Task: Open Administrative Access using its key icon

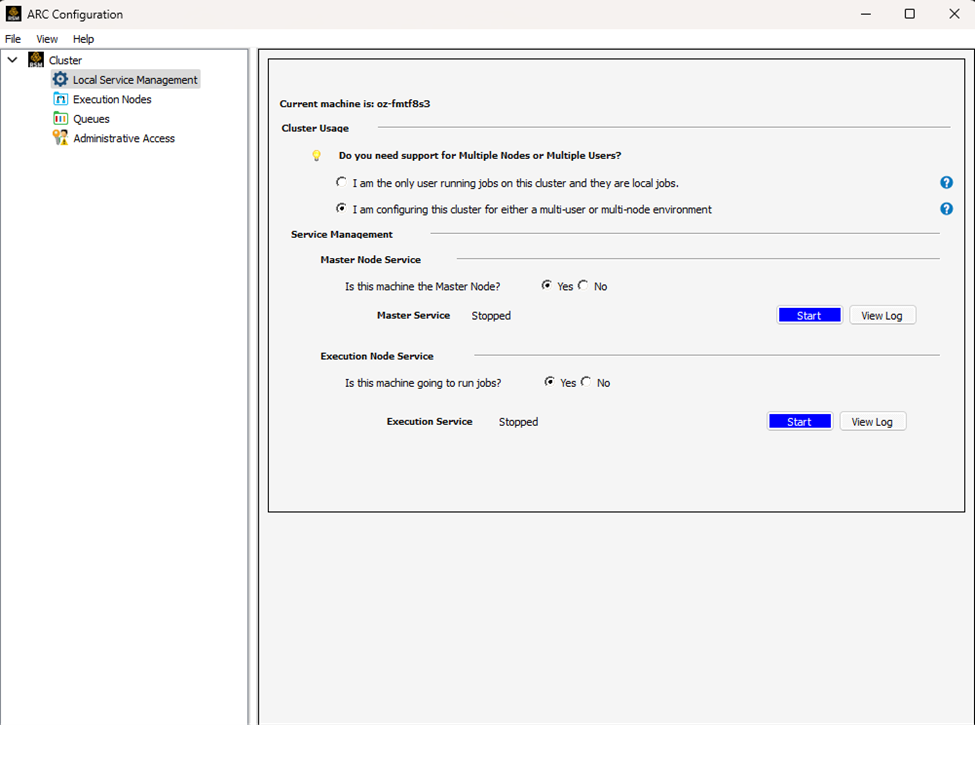Action: click(x=60, y=138)
